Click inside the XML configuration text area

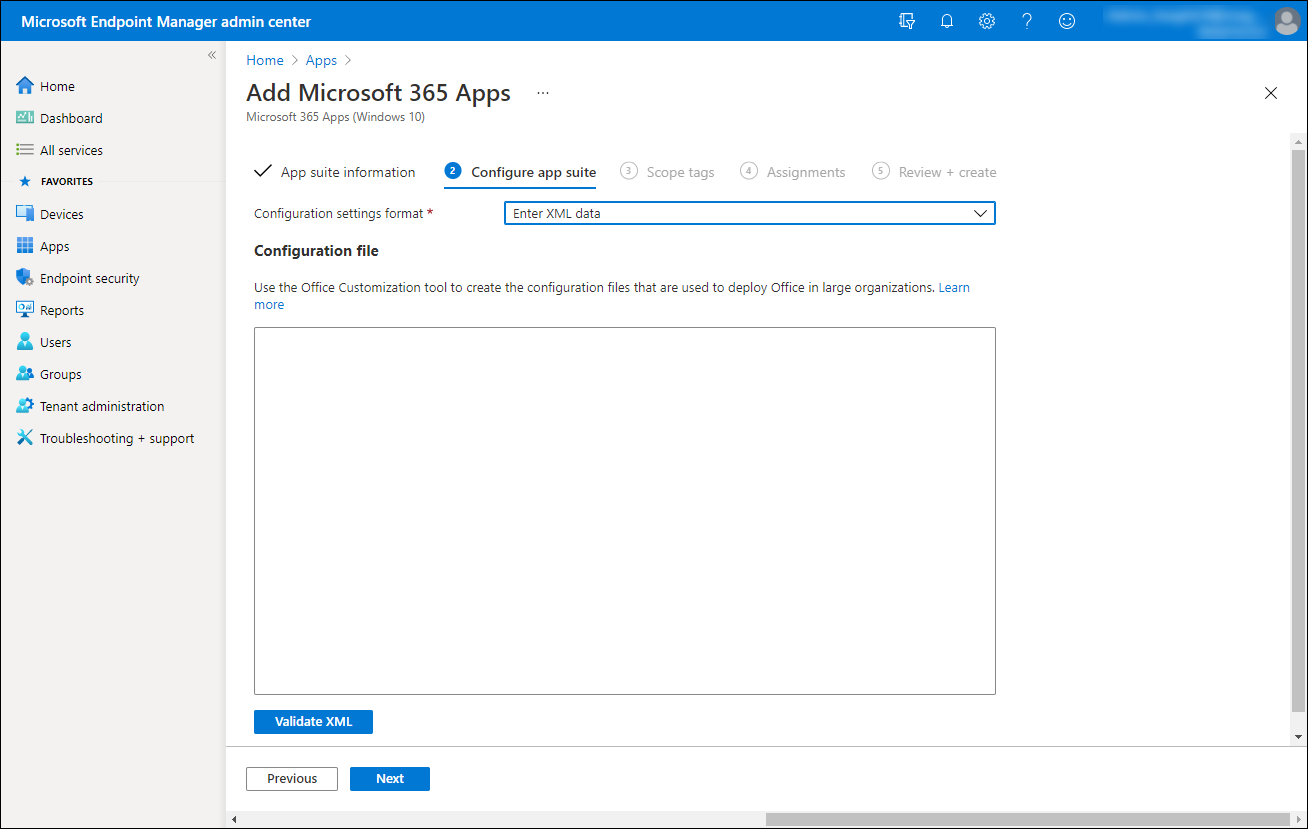pyautogui.click(x=625, y=511)
